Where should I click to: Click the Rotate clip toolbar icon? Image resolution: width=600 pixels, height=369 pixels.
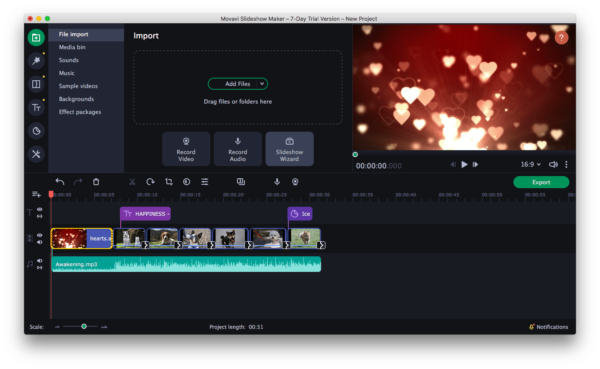coord(150,182)
